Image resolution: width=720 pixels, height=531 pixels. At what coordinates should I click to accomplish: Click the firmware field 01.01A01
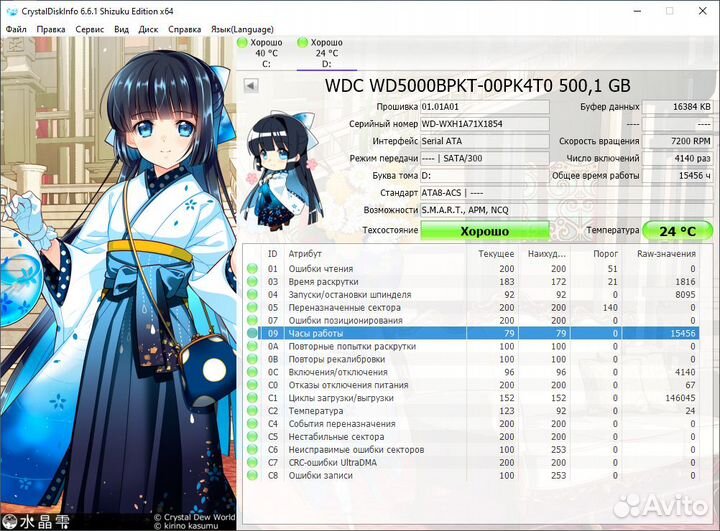[485, 107]
